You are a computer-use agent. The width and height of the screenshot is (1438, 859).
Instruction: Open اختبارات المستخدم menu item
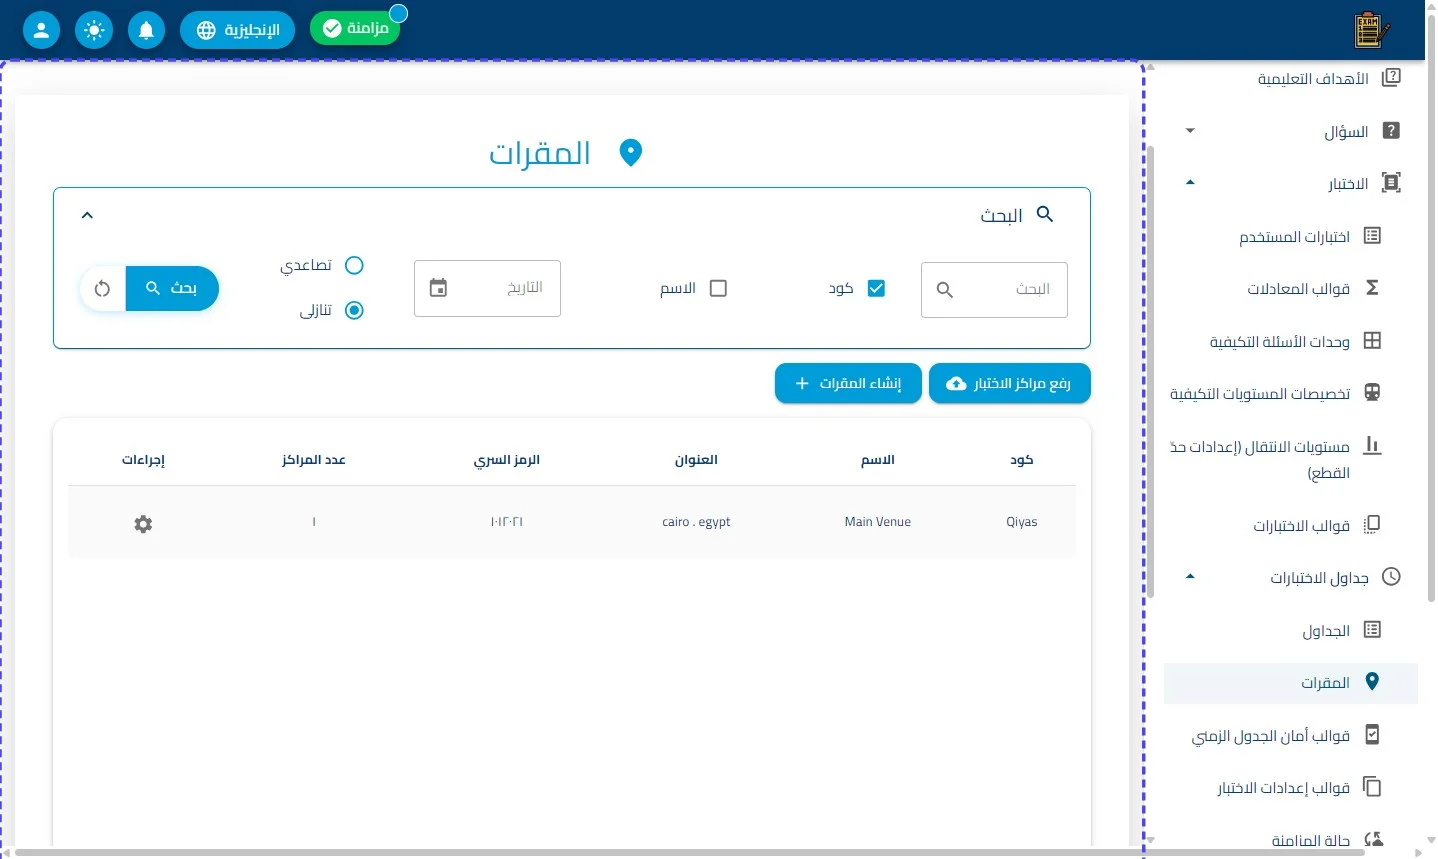click(x=1291, y=236)
